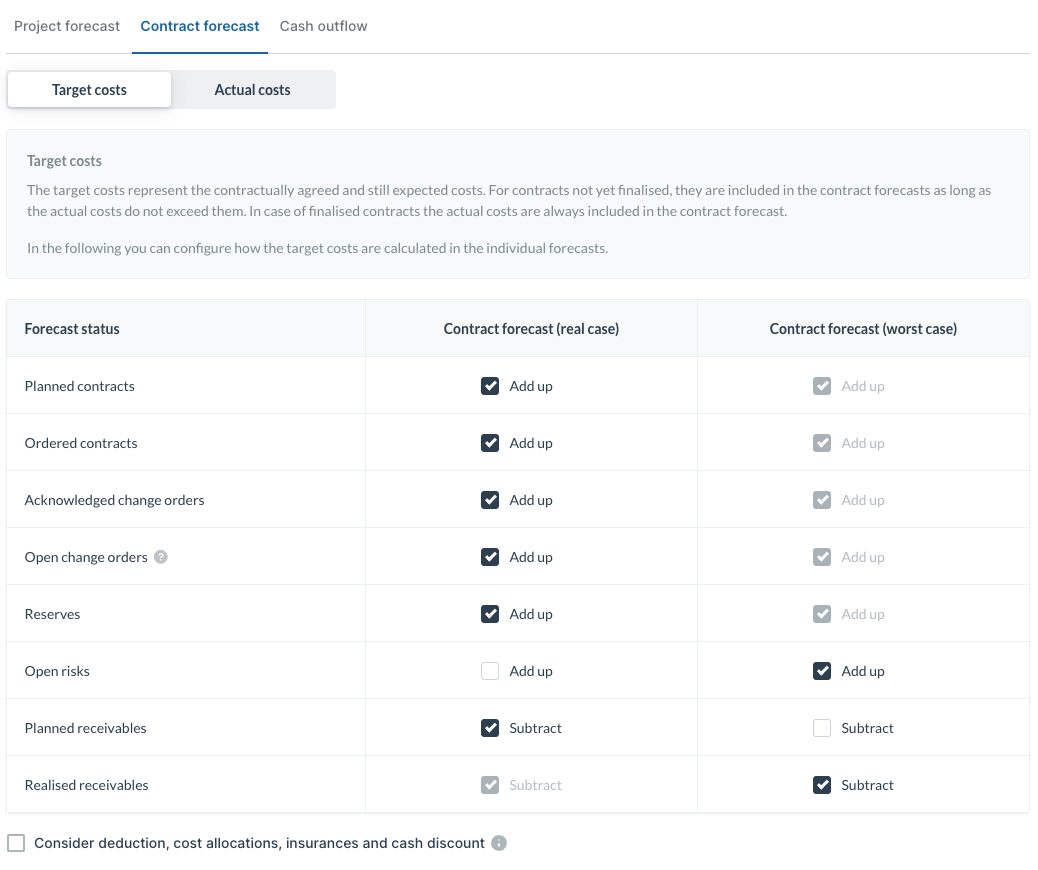
Task: Click the Reserves row label
Action: pyautogui.click(x=52, y=614)
